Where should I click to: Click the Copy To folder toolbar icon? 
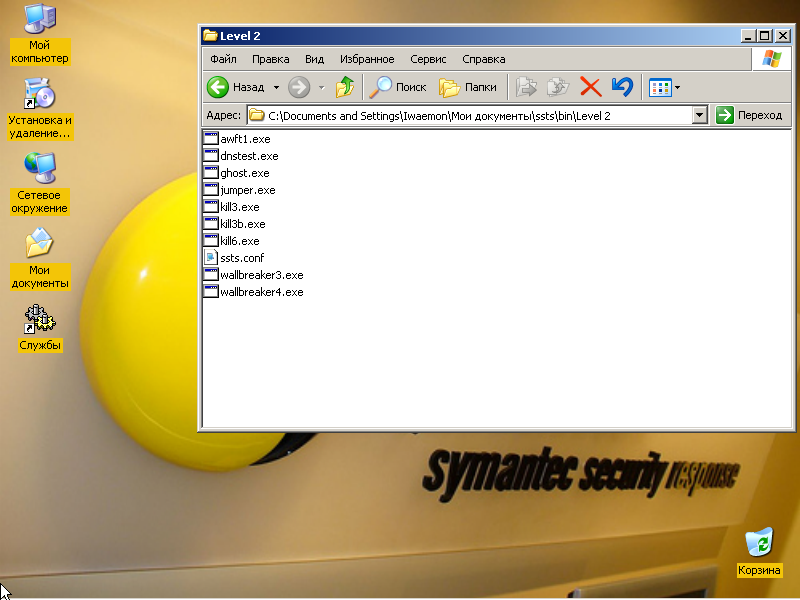click(558, 87)
